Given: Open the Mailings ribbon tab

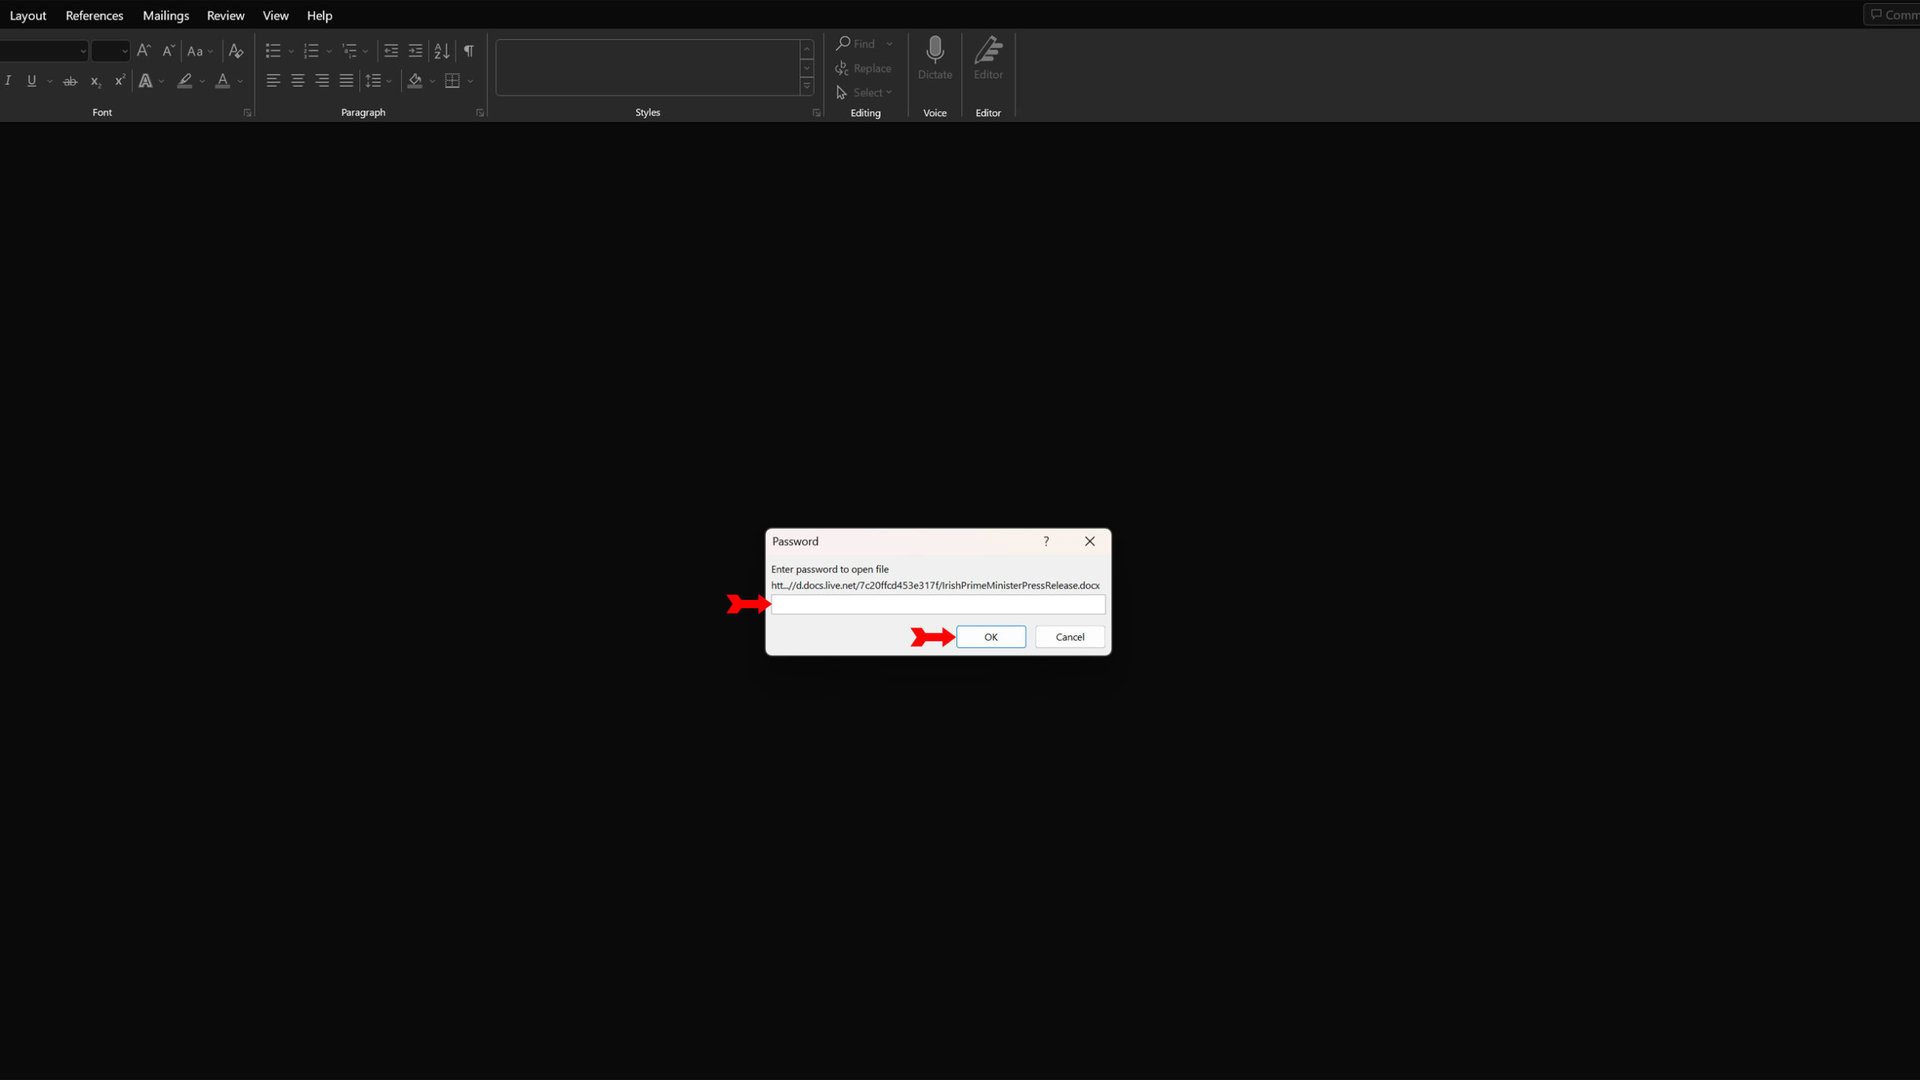Looking at the screenshot, I should (x=165, y=15).
